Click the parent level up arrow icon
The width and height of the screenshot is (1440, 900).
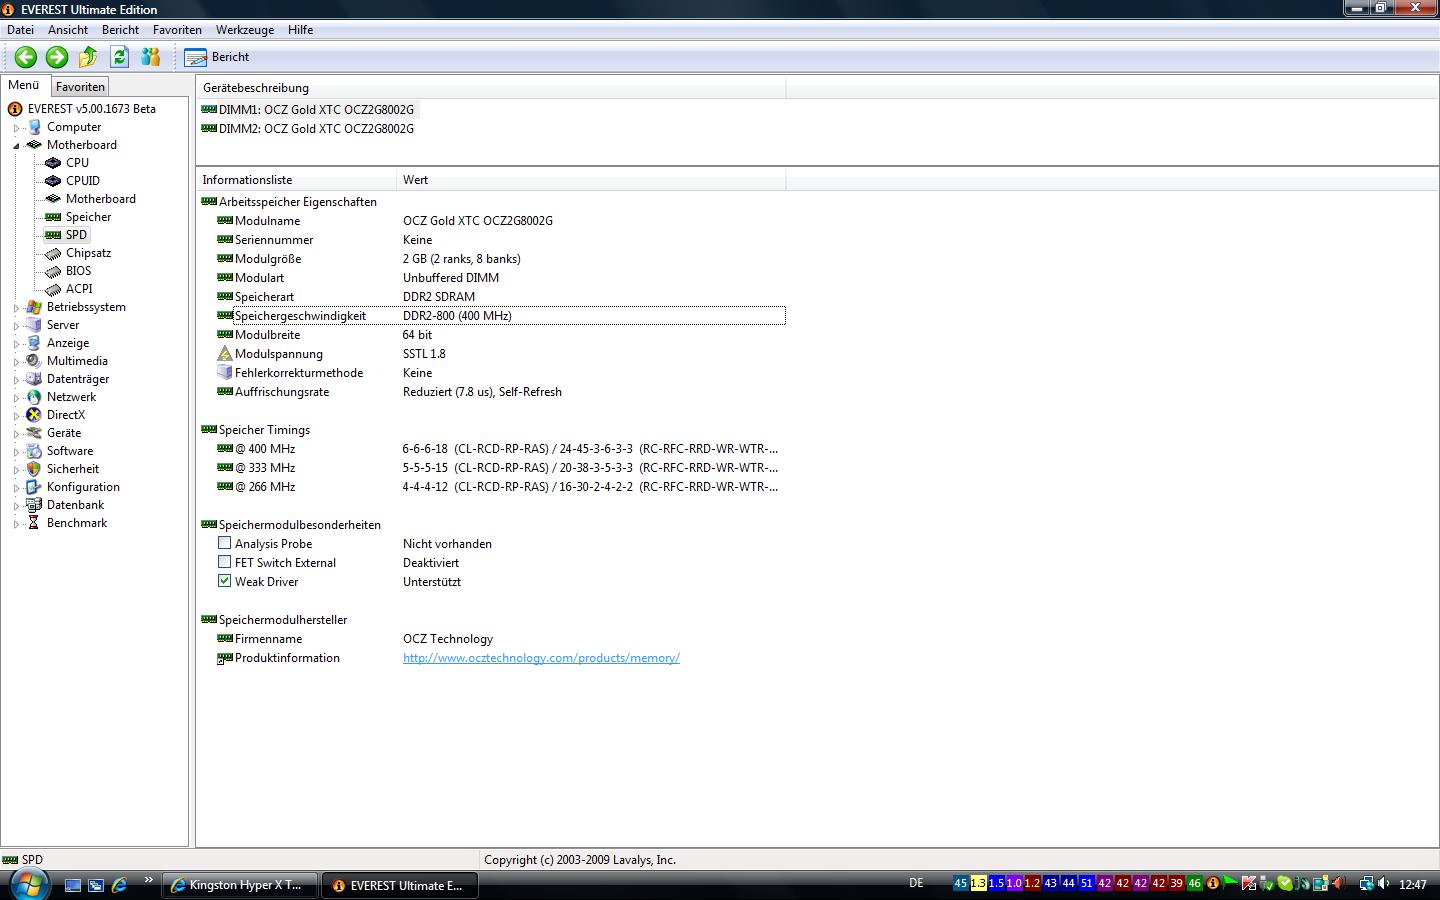point(88,57)
